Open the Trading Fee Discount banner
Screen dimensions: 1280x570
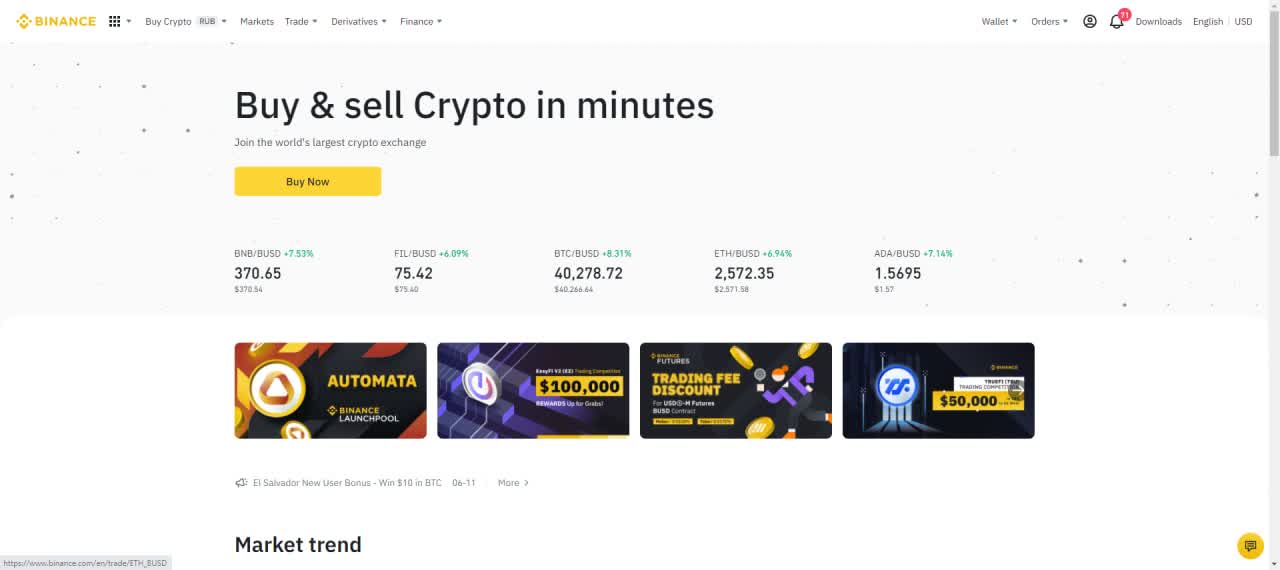735,390
